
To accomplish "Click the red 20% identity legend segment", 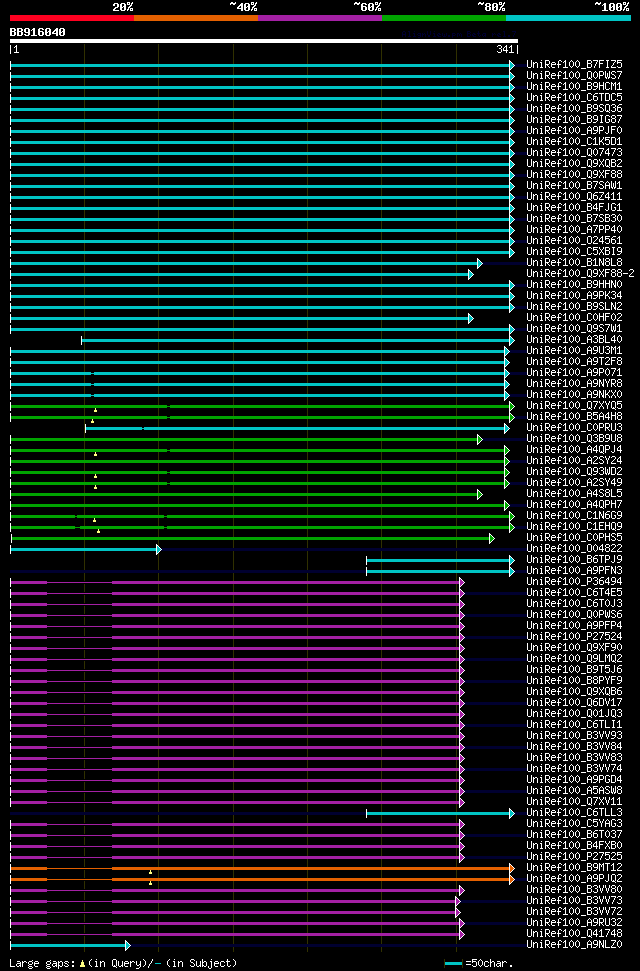I will (x=72, y=18).
